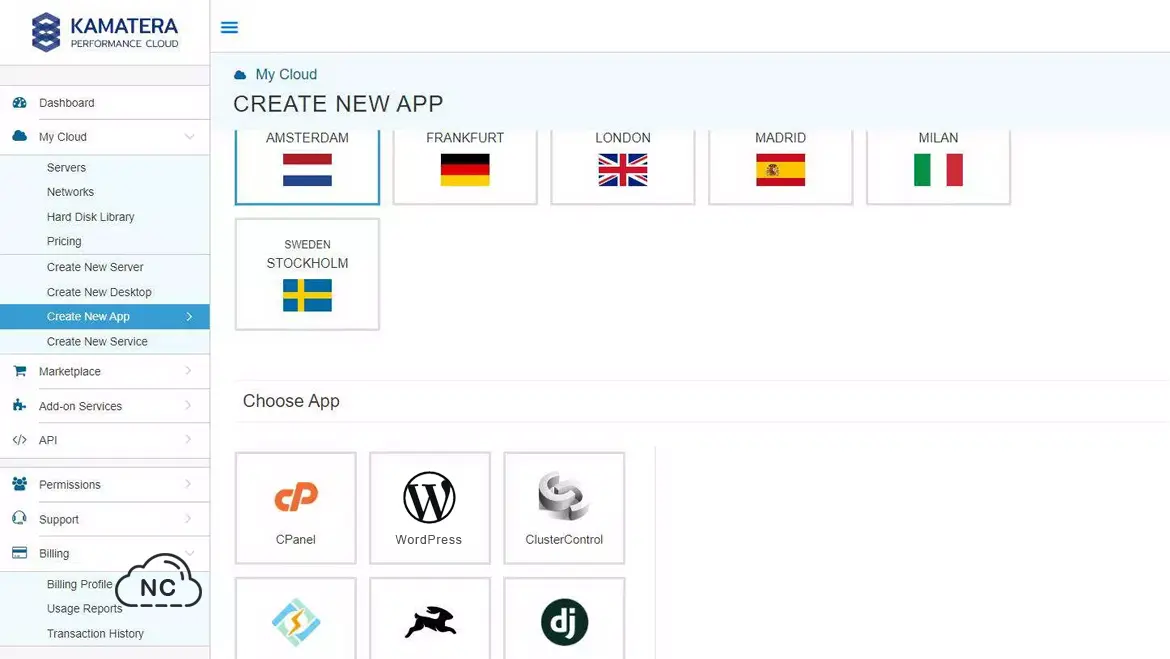Image resolution: width=1170 pixels, height=659 pixels.
Task: Click the Choose App section heading
Action: [x=291, y=401]
